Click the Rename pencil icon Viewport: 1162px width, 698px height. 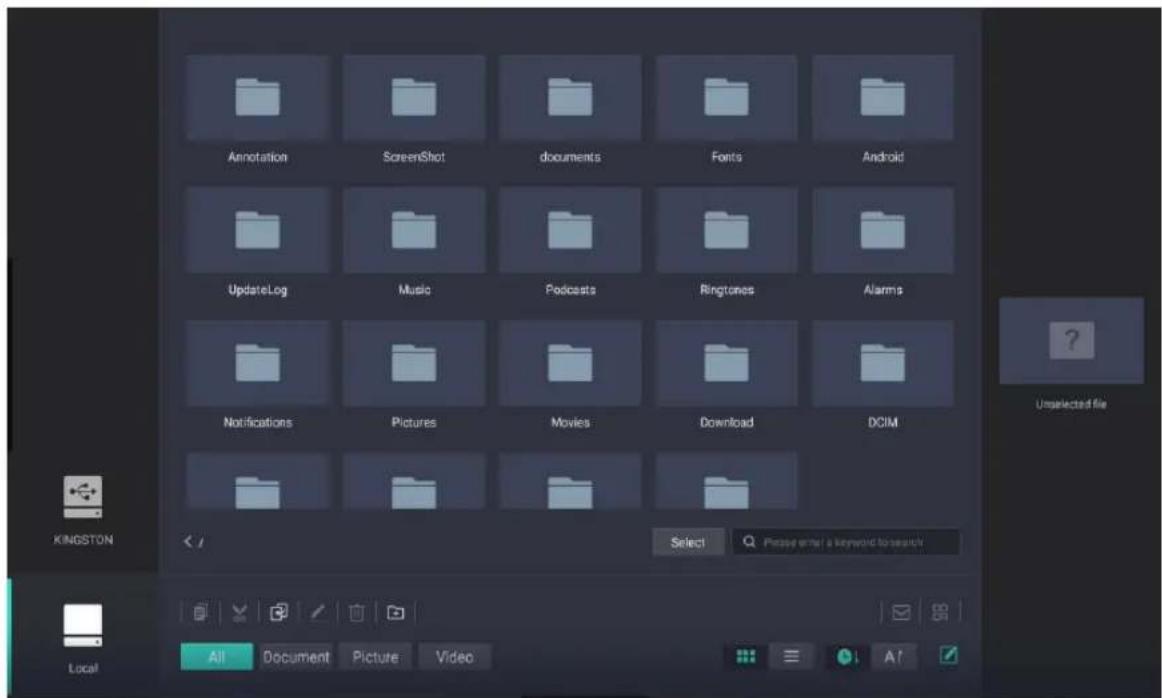[318, 613]
